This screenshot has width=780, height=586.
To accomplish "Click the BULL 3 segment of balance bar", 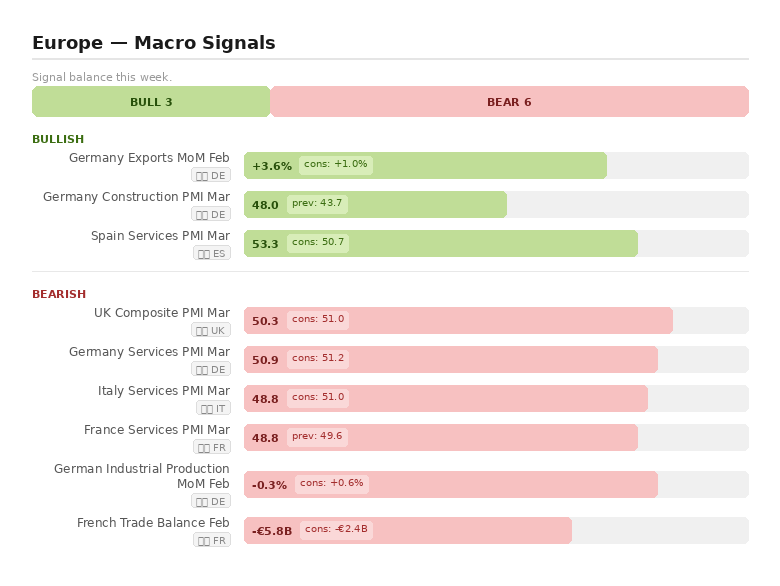I will 151,102.
